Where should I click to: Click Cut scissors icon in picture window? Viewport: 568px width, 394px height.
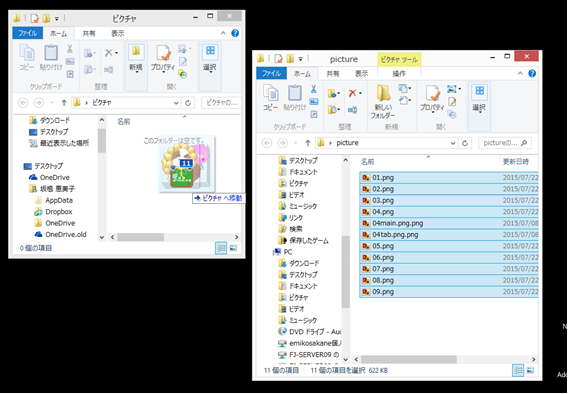click(314, 89)
